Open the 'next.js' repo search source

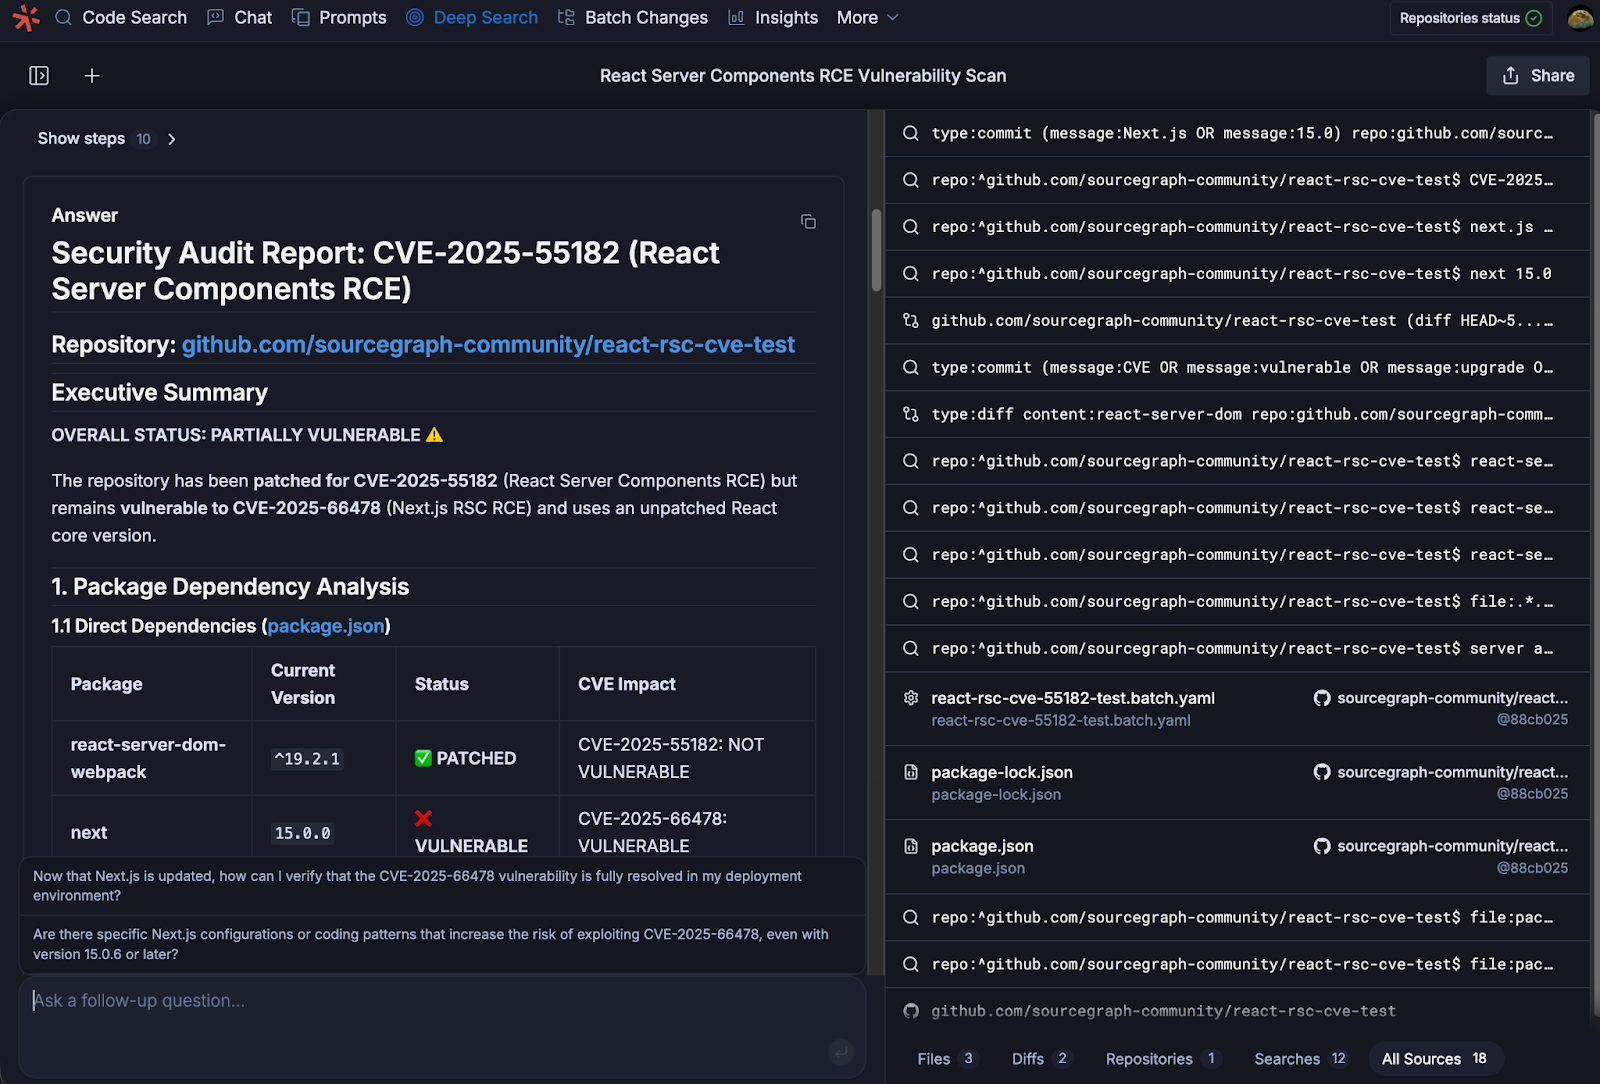1237,227
